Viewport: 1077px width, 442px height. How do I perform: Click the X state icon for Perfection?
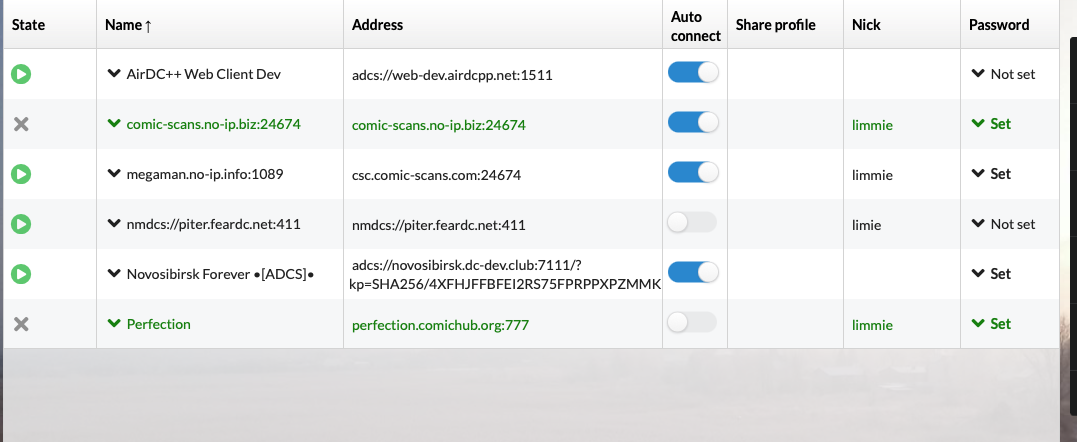(x=21, y=324)
